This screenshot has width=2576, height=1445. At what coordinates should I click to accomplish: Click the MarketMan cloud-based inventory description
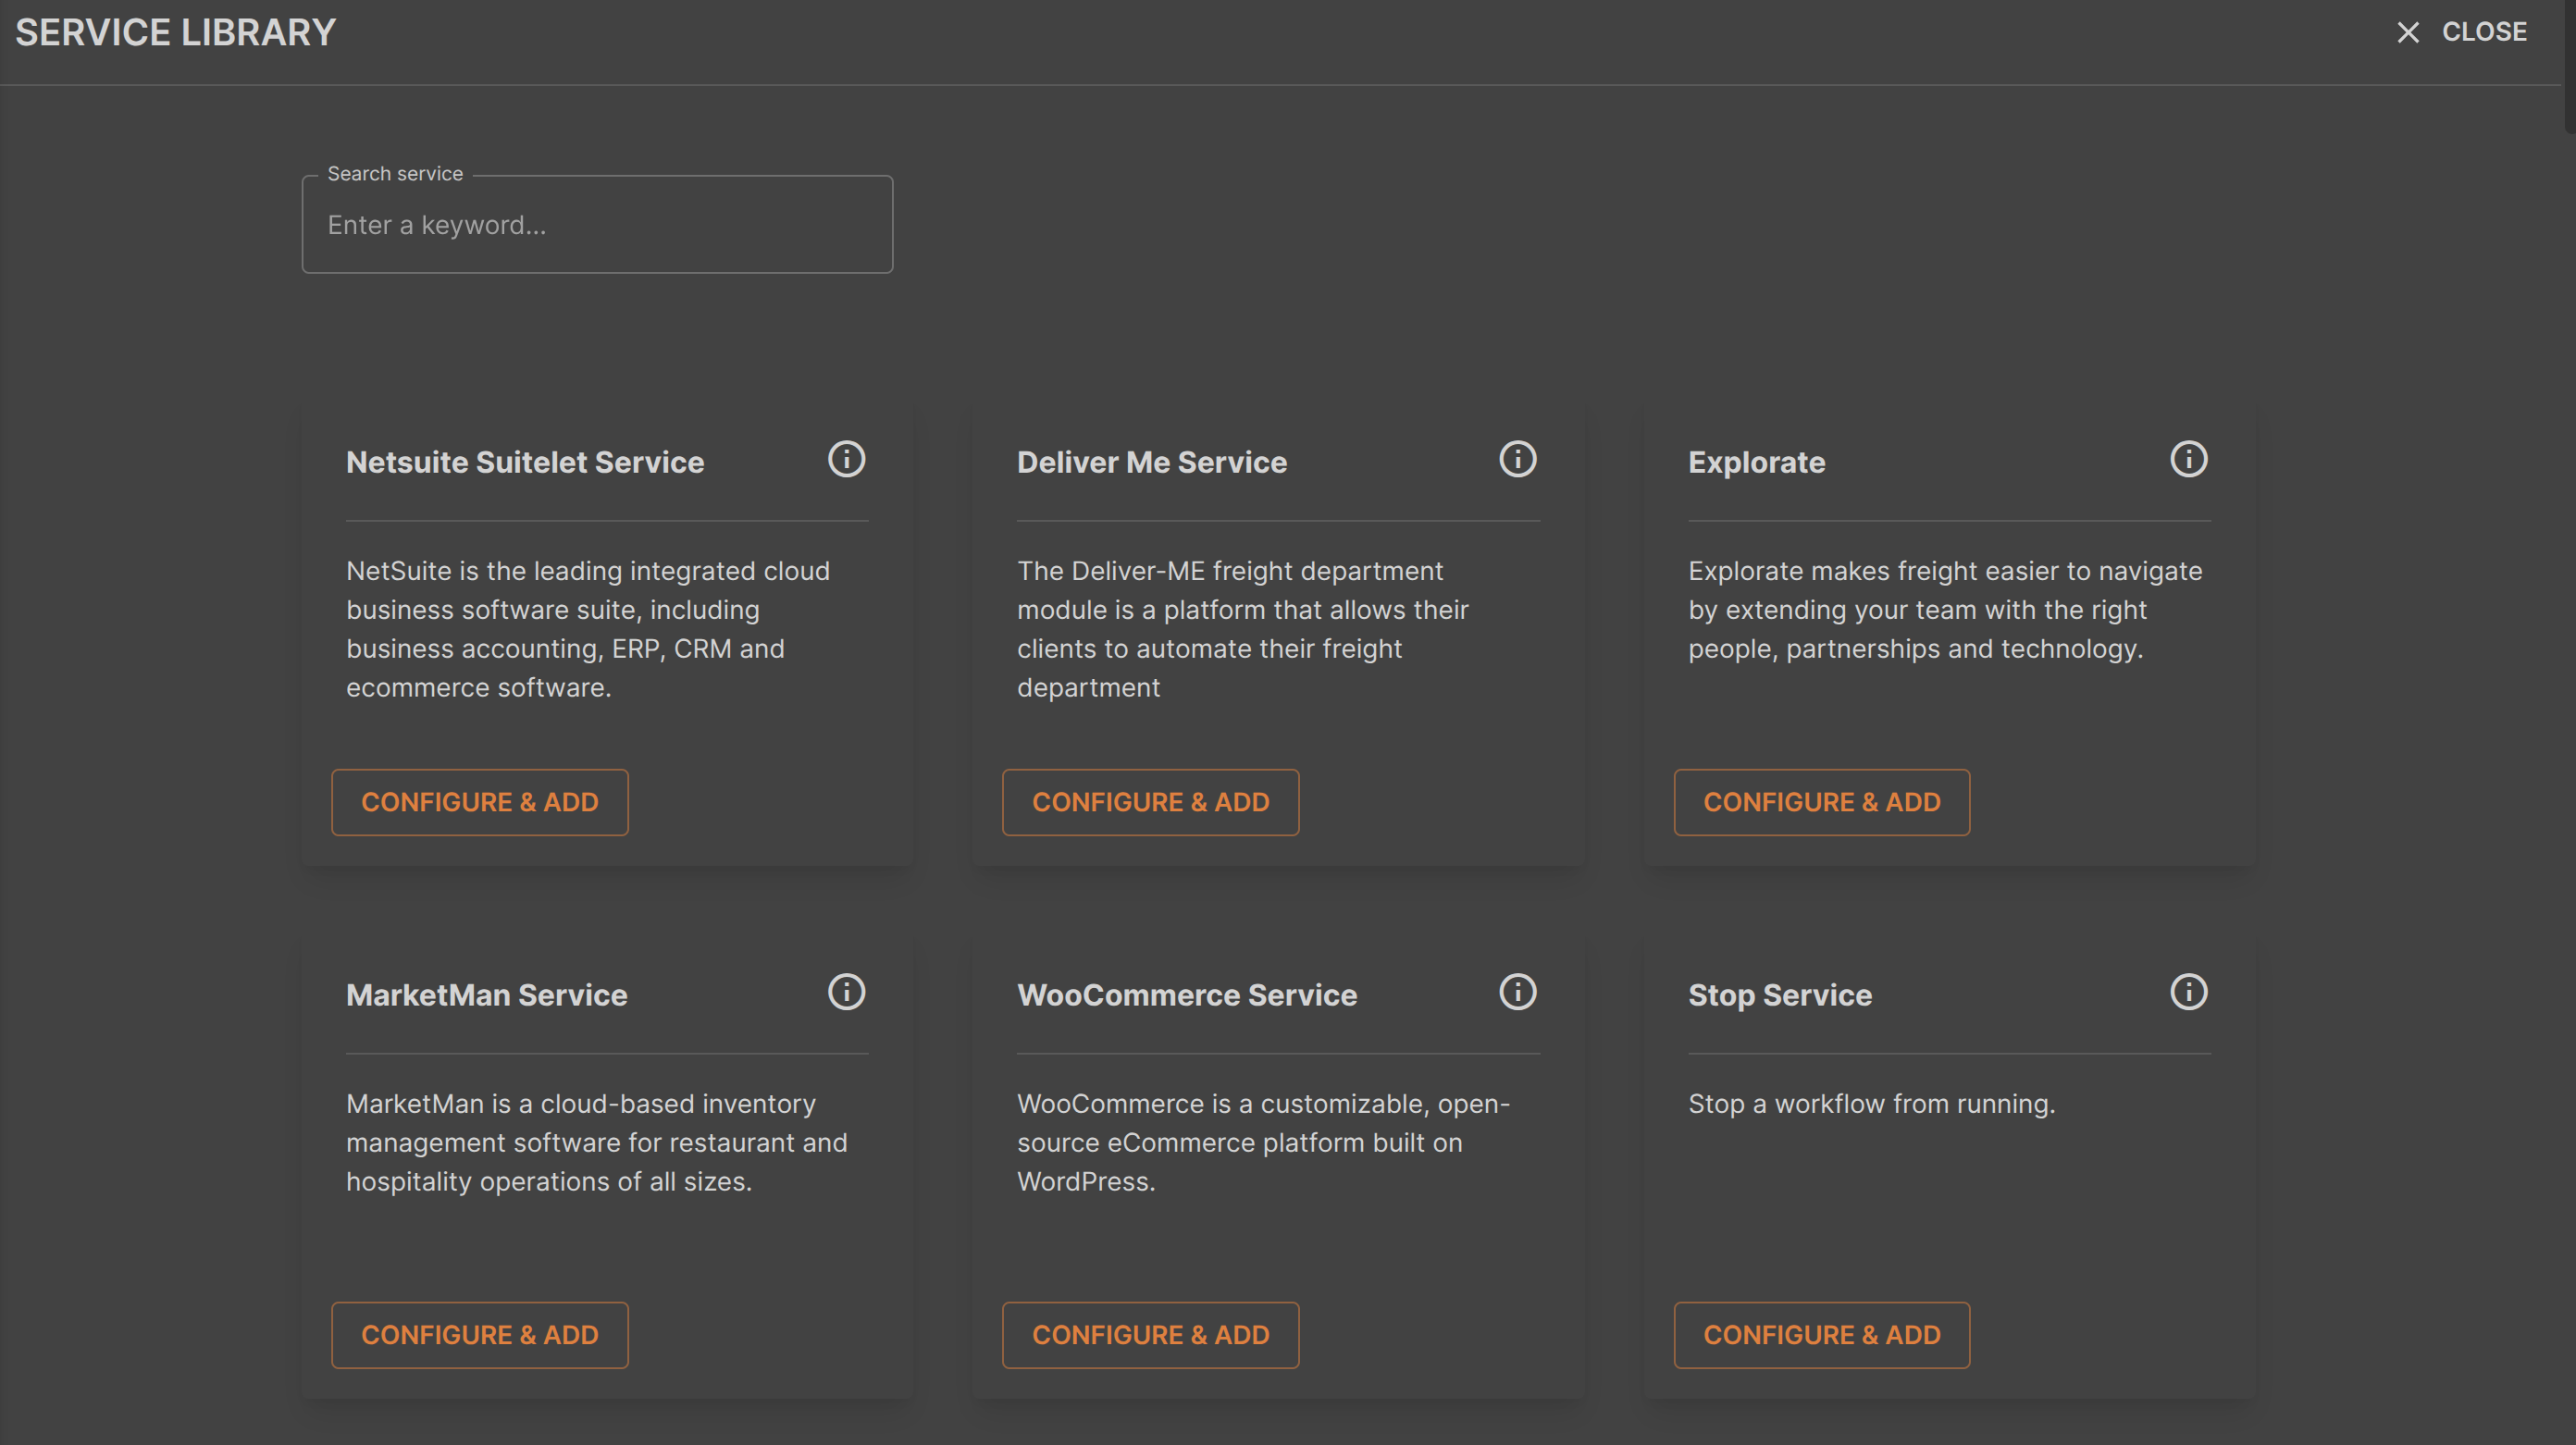pos(597,1143)
